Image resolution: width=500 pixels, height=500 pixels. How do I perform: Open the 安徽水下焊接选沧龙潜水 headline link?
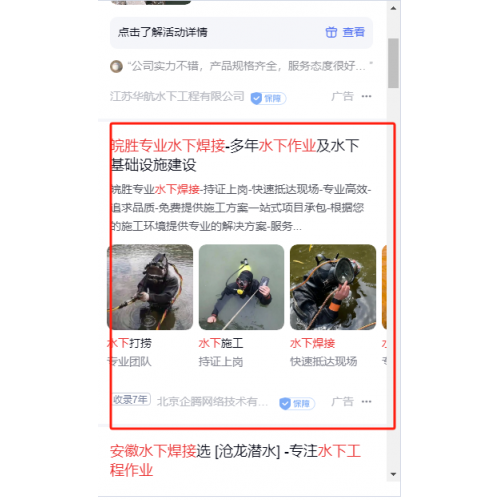point(235,460)
